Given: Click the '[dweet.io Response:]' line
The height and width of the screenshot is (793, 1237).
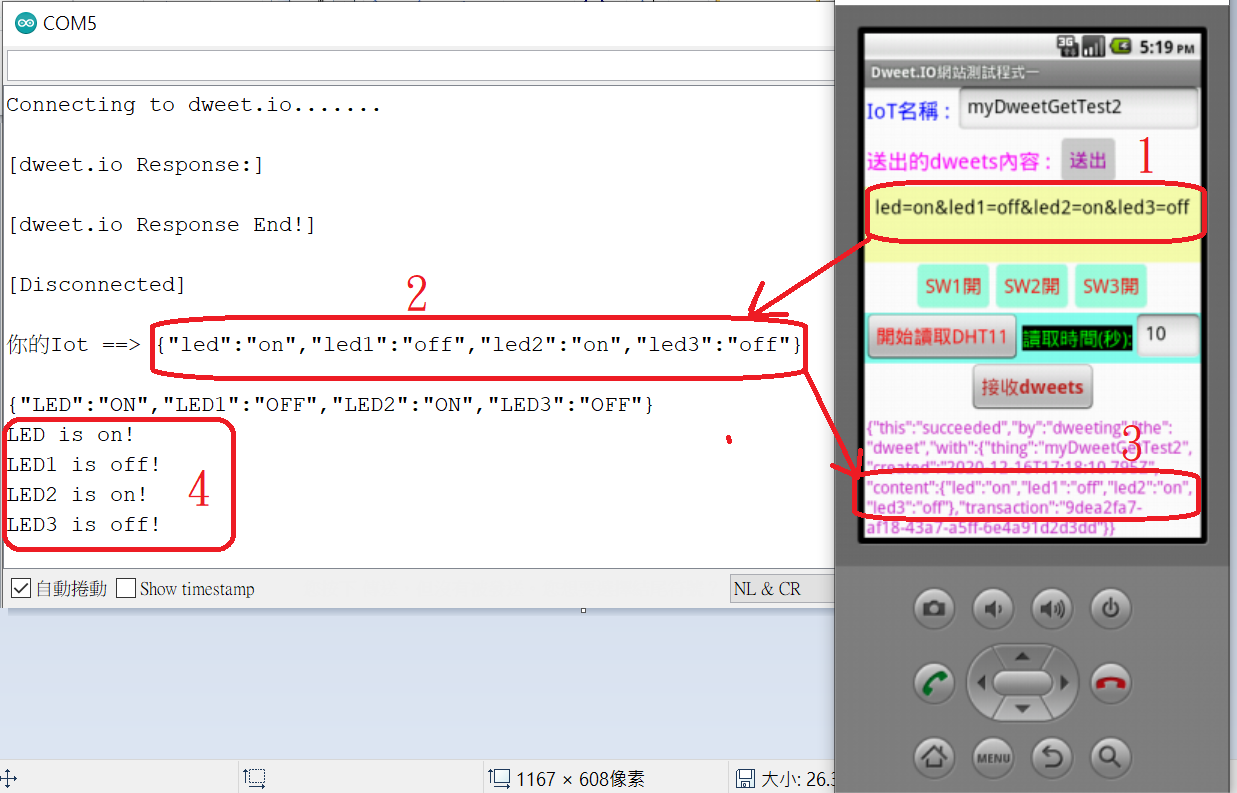Looking at the screenshot, I should tap(135, 165).
